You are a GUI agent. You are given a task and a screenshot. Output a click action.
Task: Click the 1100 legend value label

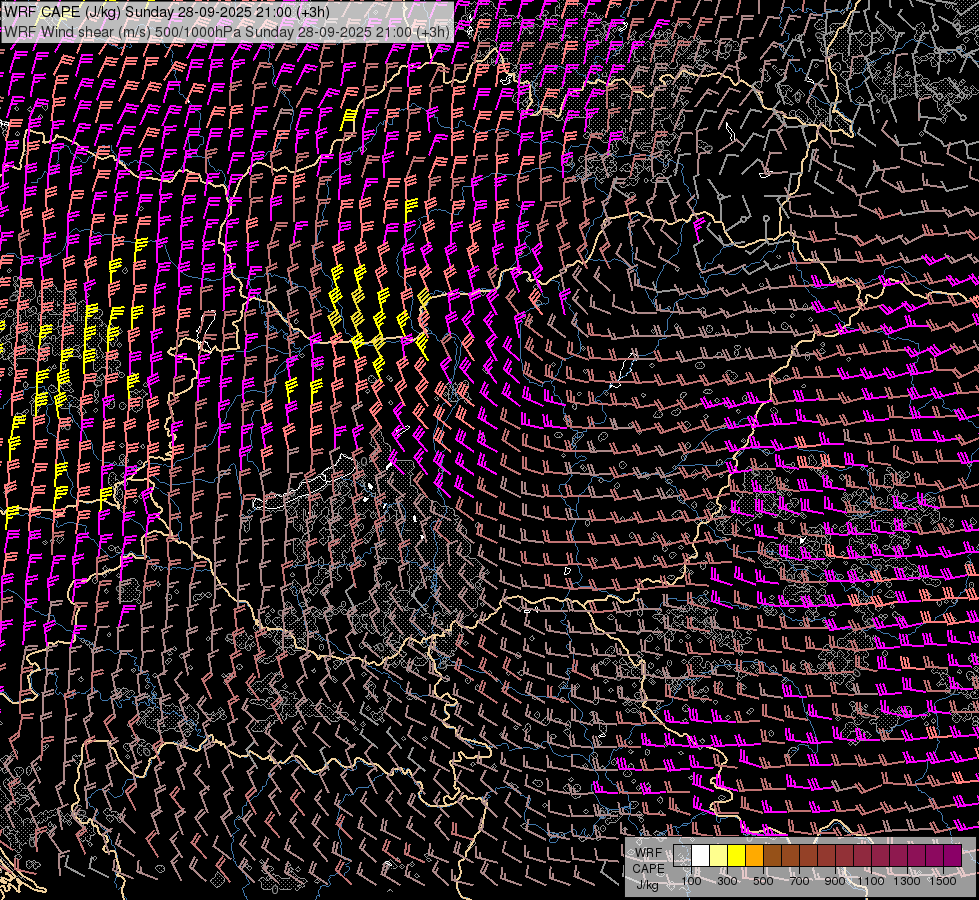pos(871,881)
